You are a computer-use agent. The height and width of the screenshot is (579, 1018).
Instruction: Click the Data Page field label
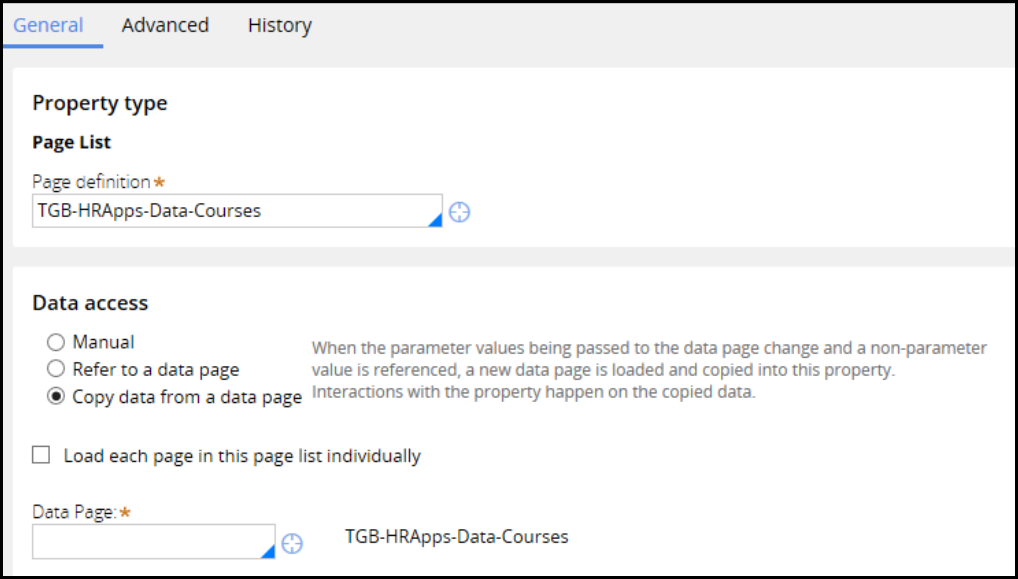tap(75, 512)
